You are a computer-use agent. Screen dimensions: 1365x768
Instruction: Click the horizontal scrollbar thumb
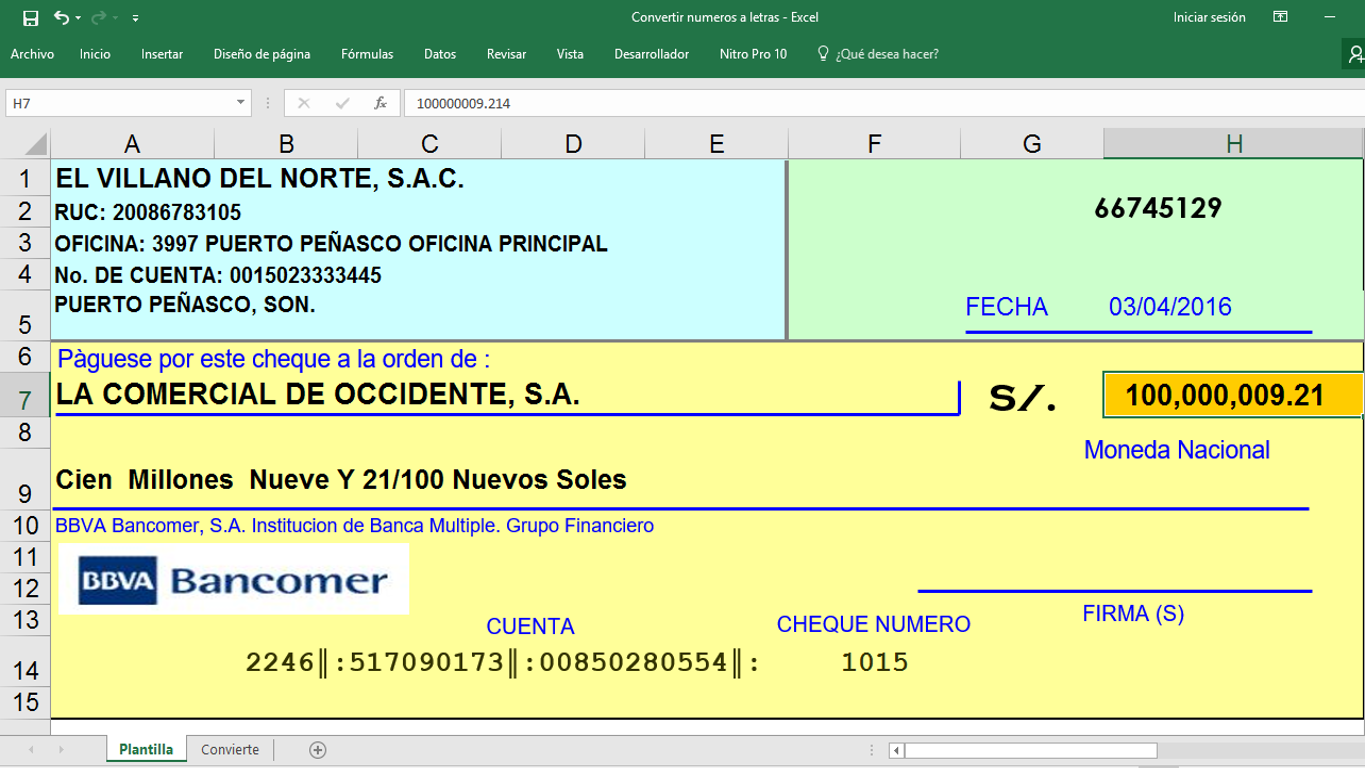pyautogui.click(x=1031, y=750)
